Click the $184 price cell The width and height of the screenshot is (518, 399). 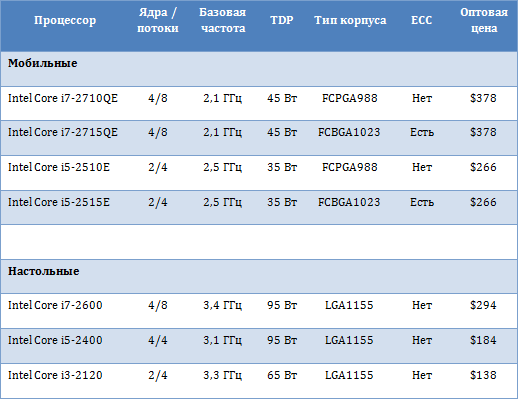[483, 340]
